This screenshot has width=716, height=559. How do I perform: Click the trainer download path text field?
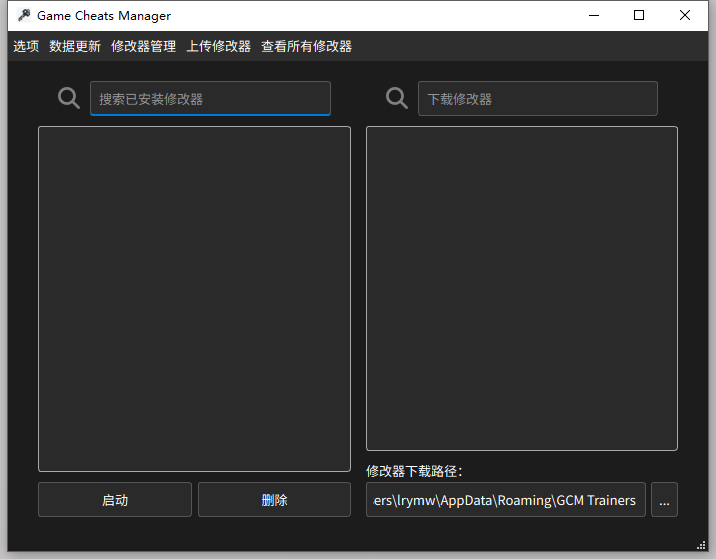505,500
